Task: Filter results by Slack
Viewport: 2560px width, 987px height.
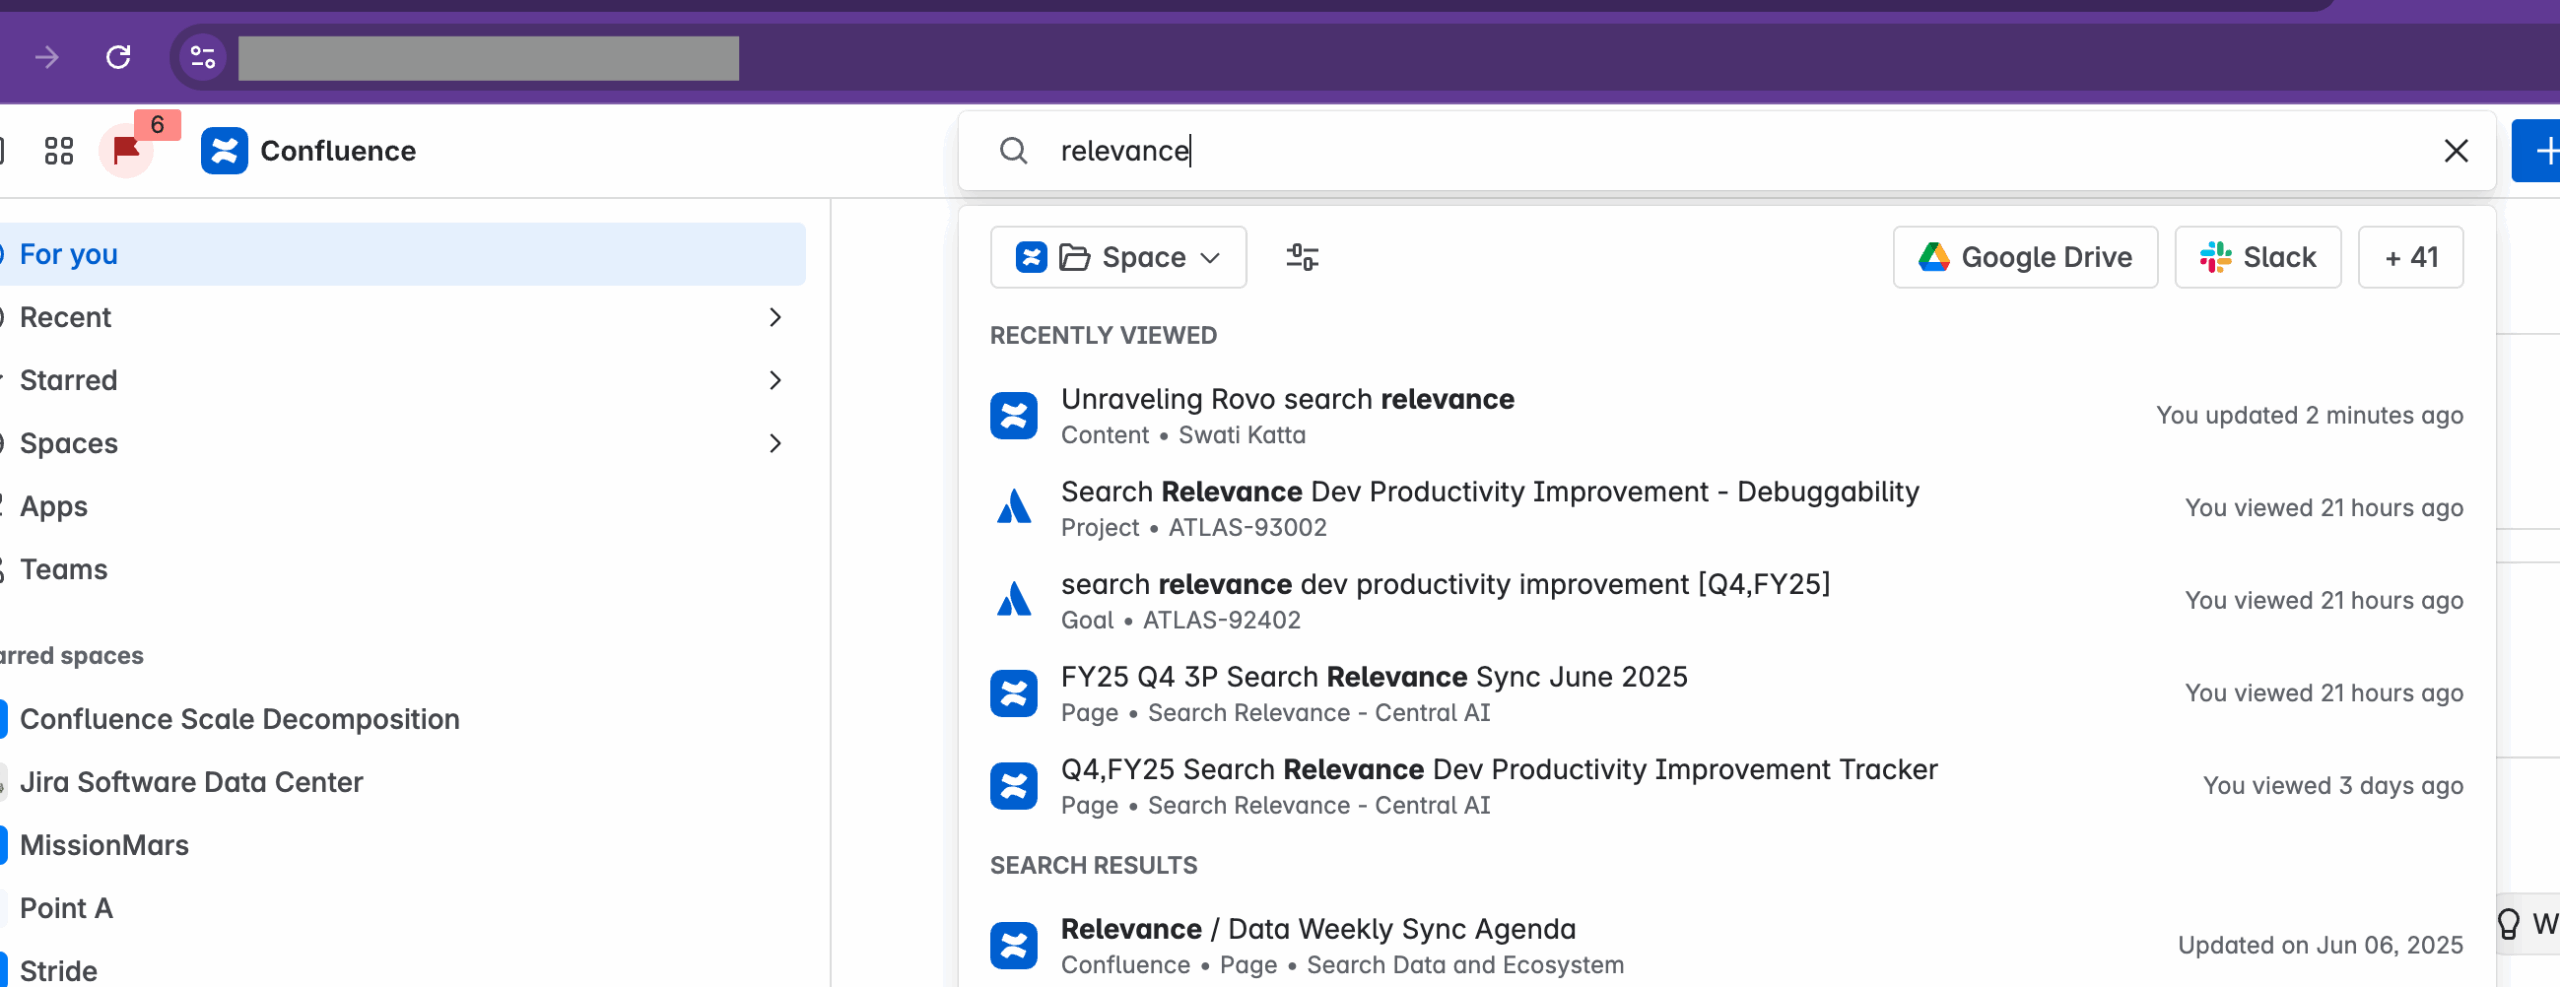Action: pyautogui.click(x=2257, y=258)
